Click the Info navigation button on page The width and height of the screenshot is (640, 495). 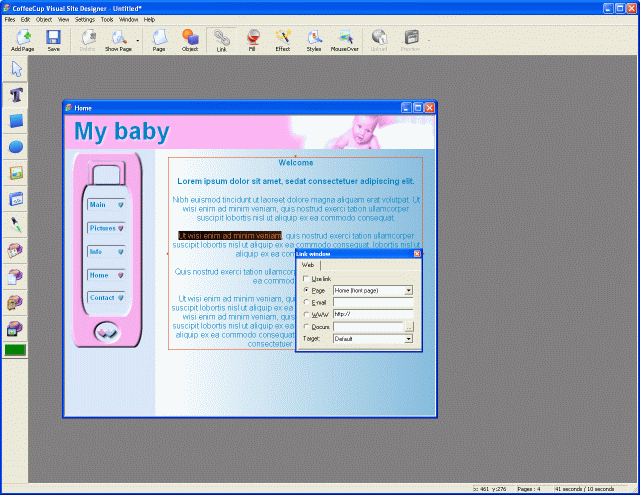106,252
